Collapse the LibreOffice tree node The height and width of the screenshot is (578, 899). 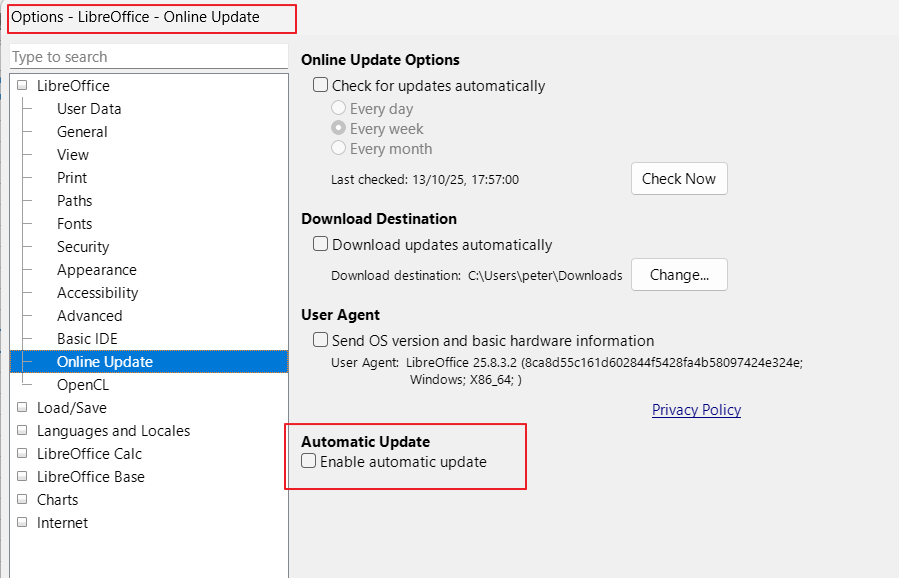click(x=22, y=86)
